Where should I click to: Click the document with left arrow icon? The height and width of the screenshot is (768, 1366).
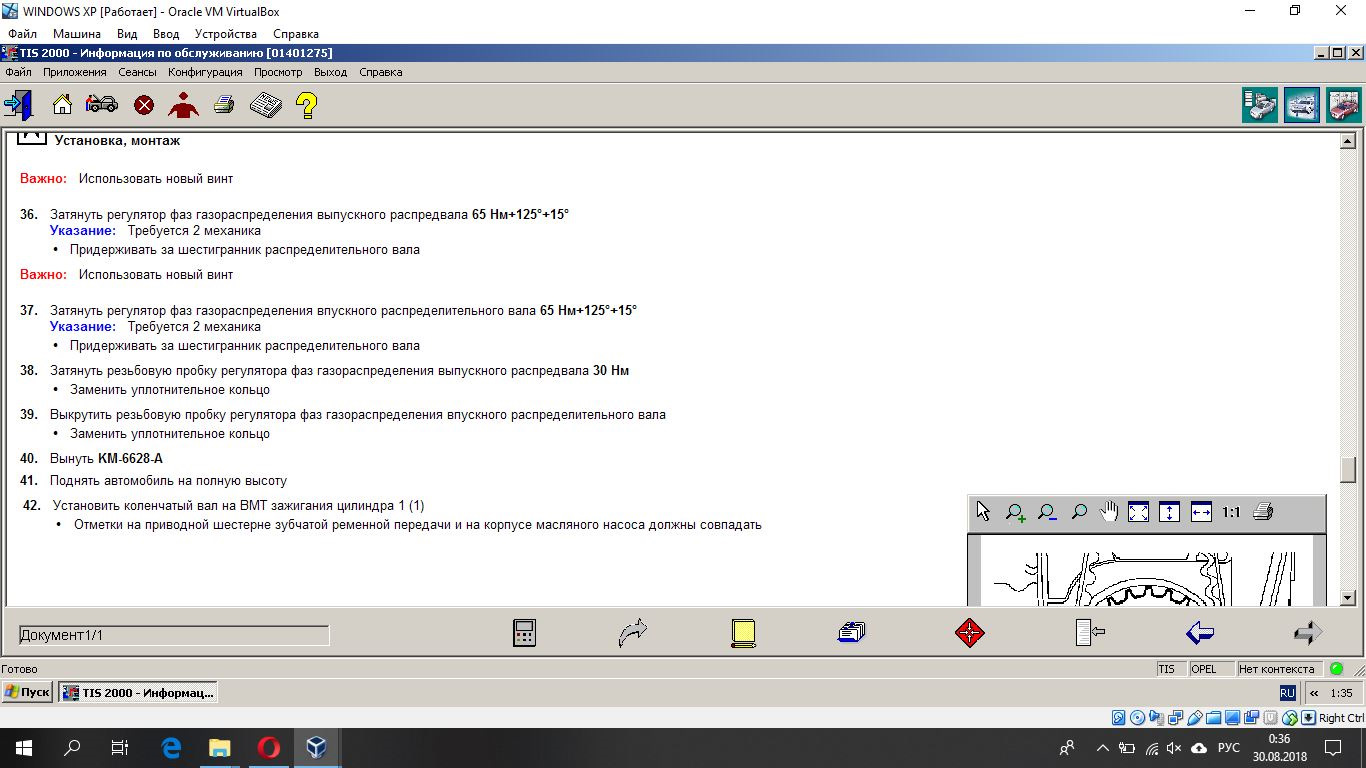click(x=1090, y=633)
